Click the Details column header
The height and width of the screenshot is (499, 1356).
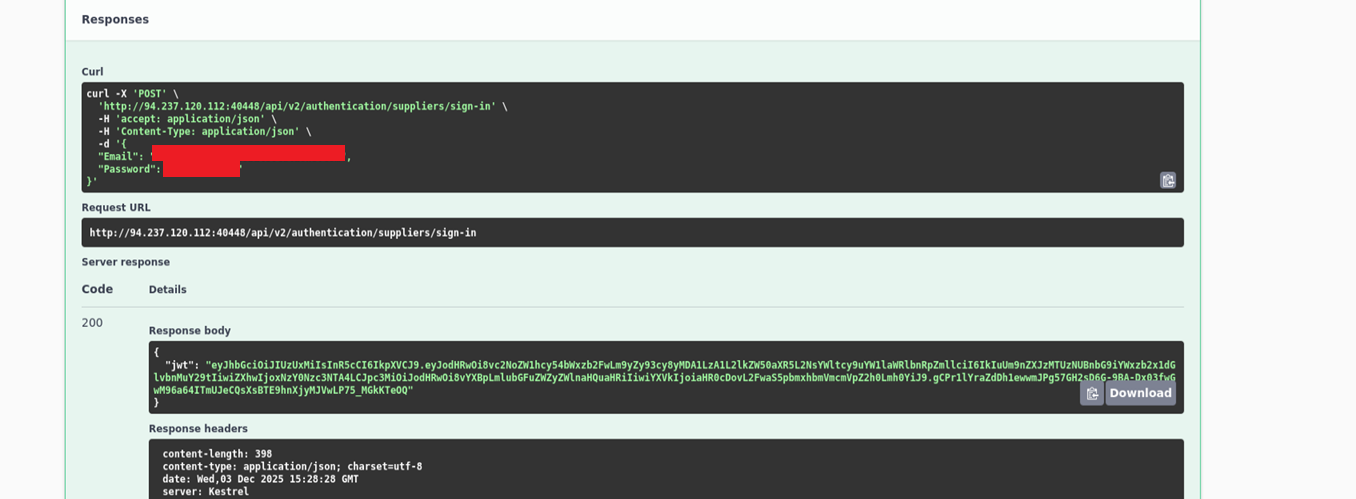pos(167,290)
